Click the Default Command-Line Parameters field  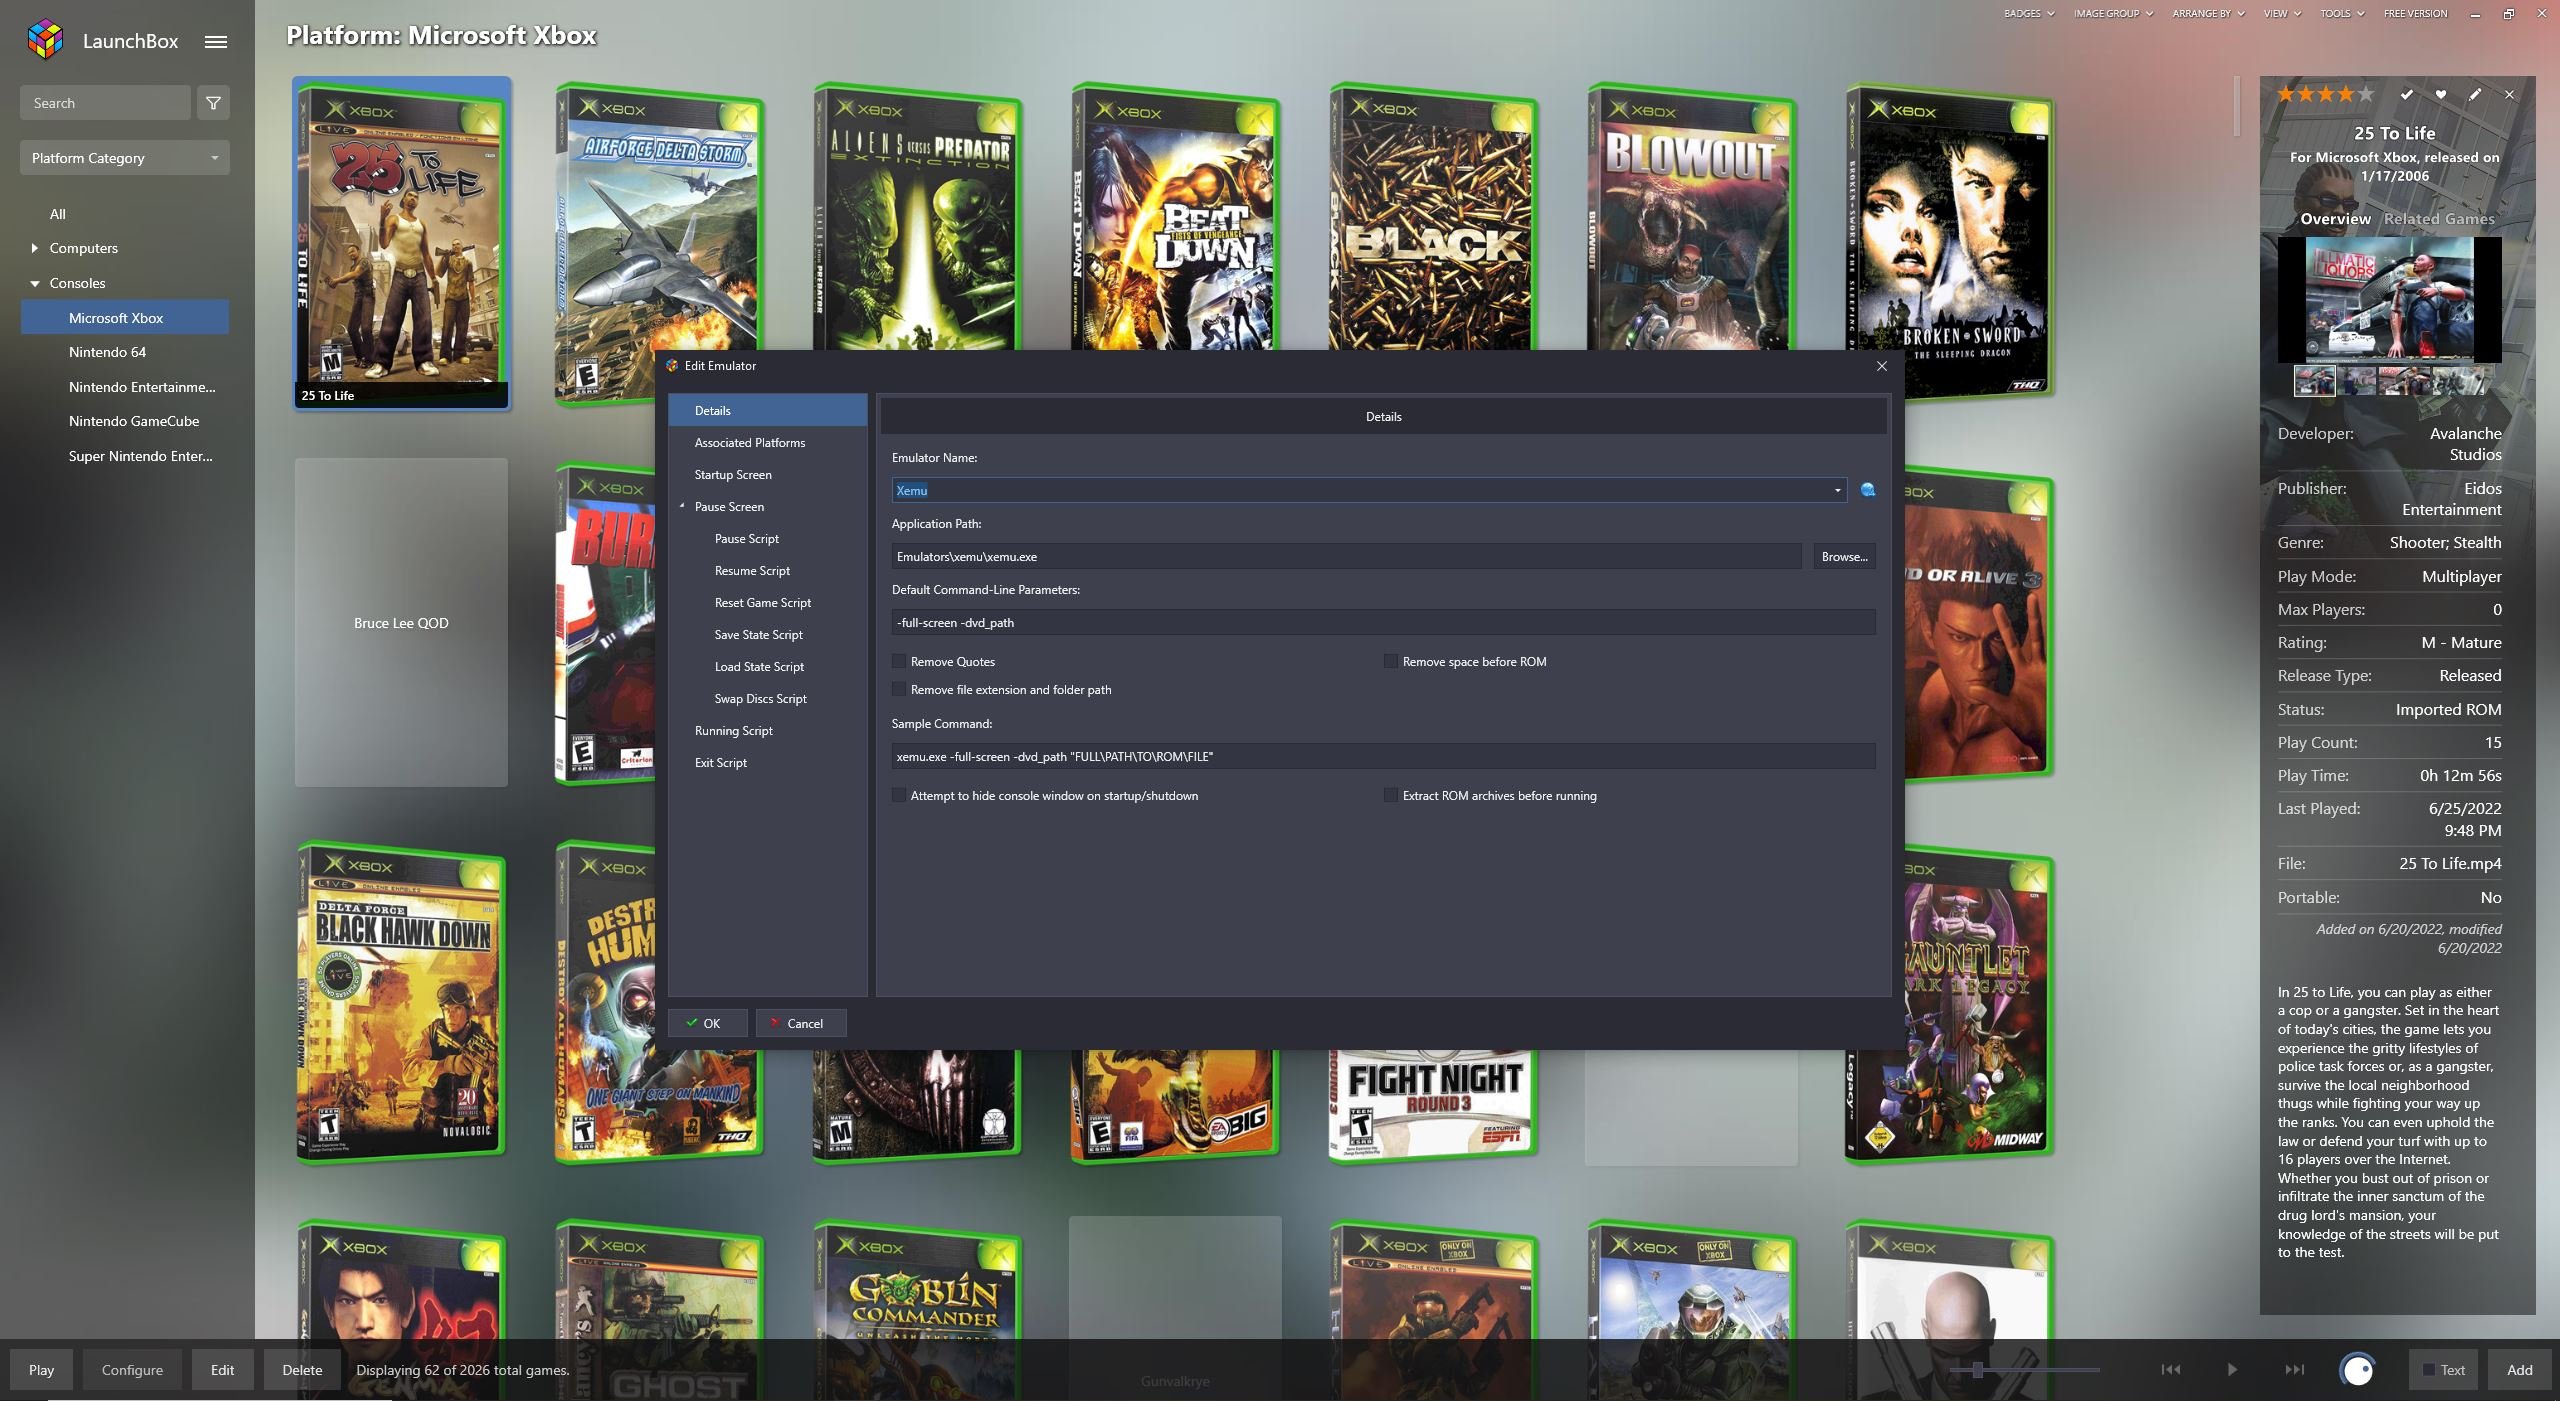[x=1383, y=622]
